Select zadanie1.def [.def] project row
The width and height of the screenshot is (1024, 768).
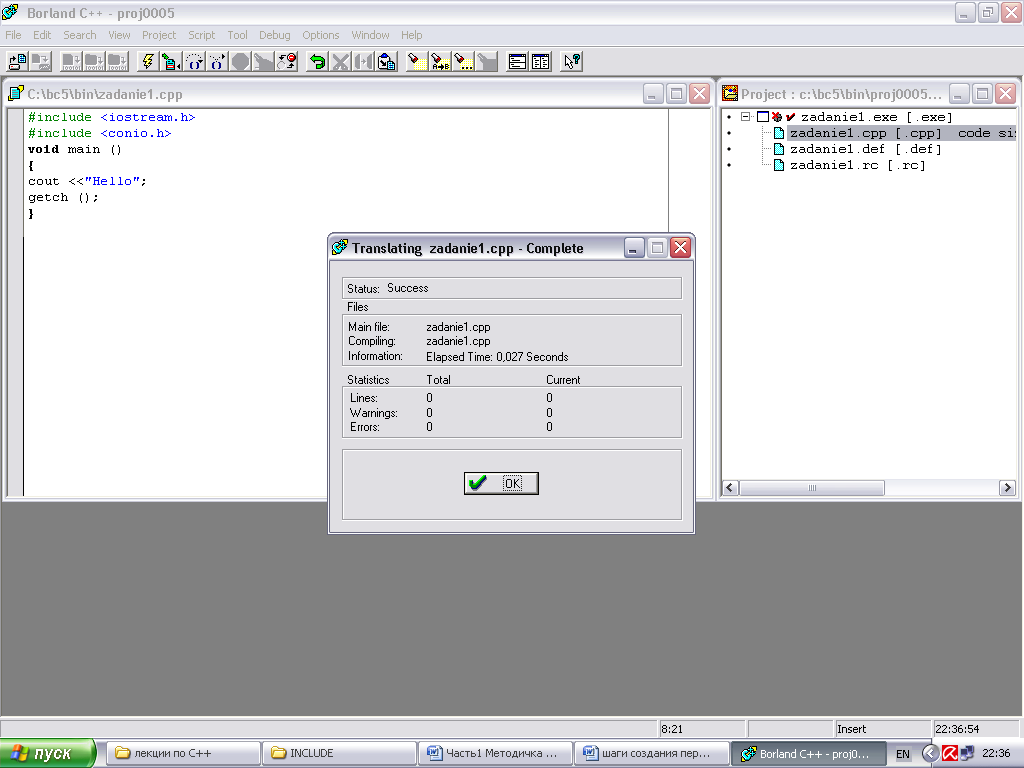865,149
